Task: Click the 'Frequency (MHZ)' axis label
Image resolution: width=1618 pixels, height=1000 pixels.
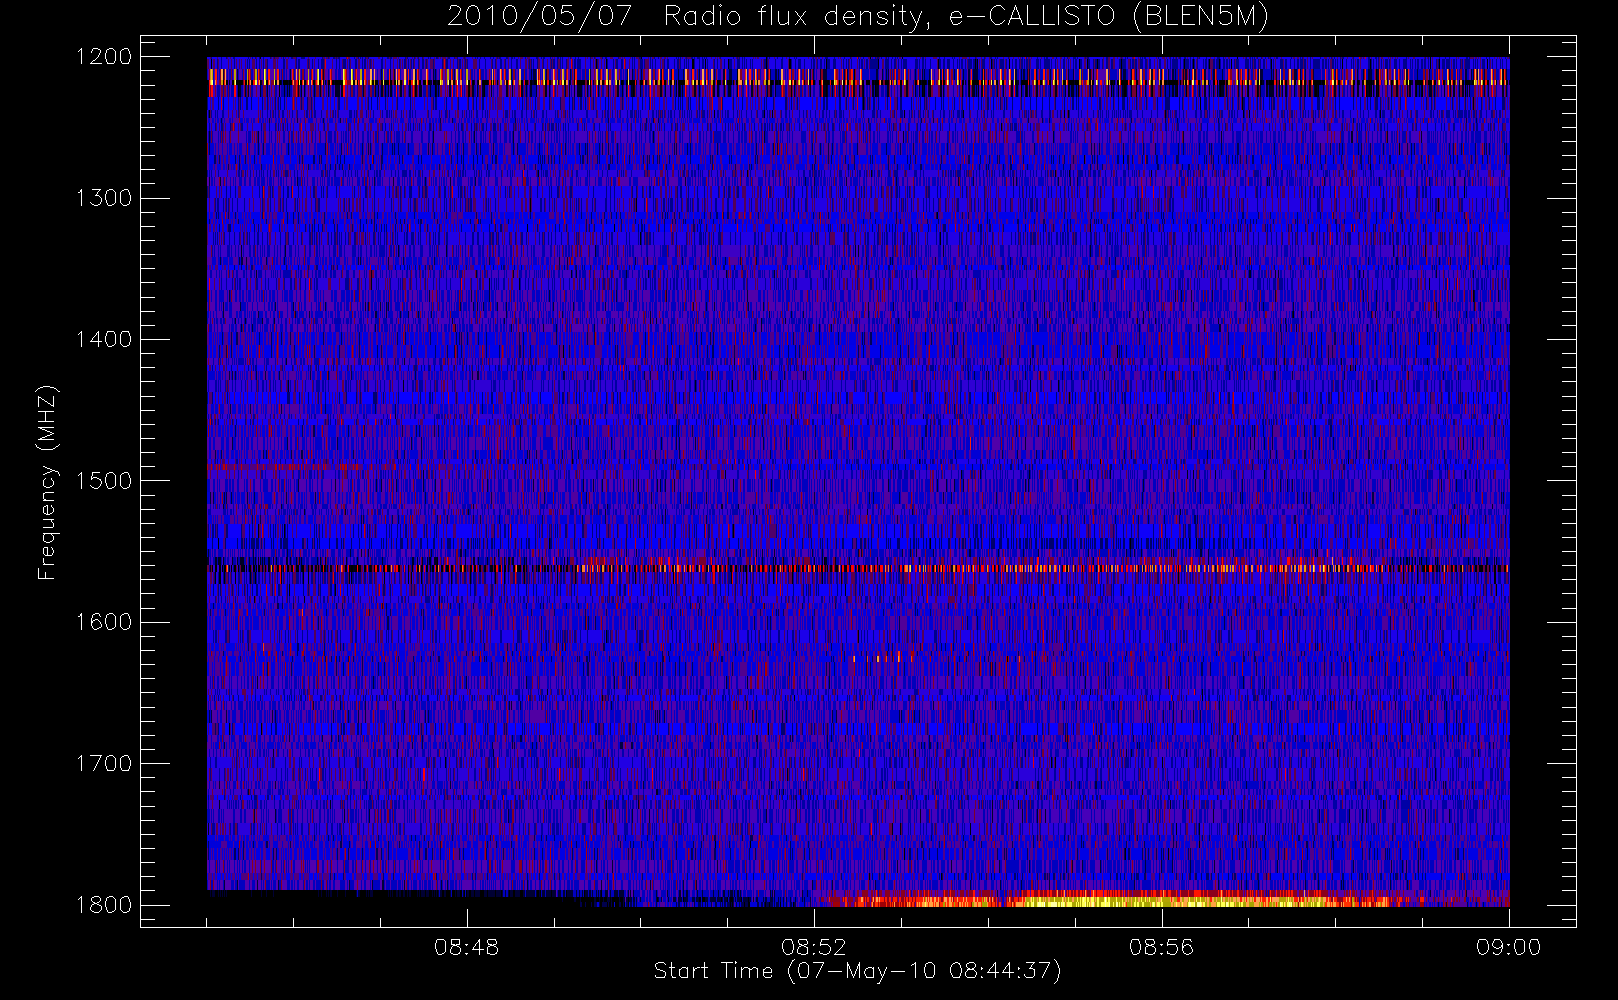Action: pyautogui.click(x=47, y=481)
